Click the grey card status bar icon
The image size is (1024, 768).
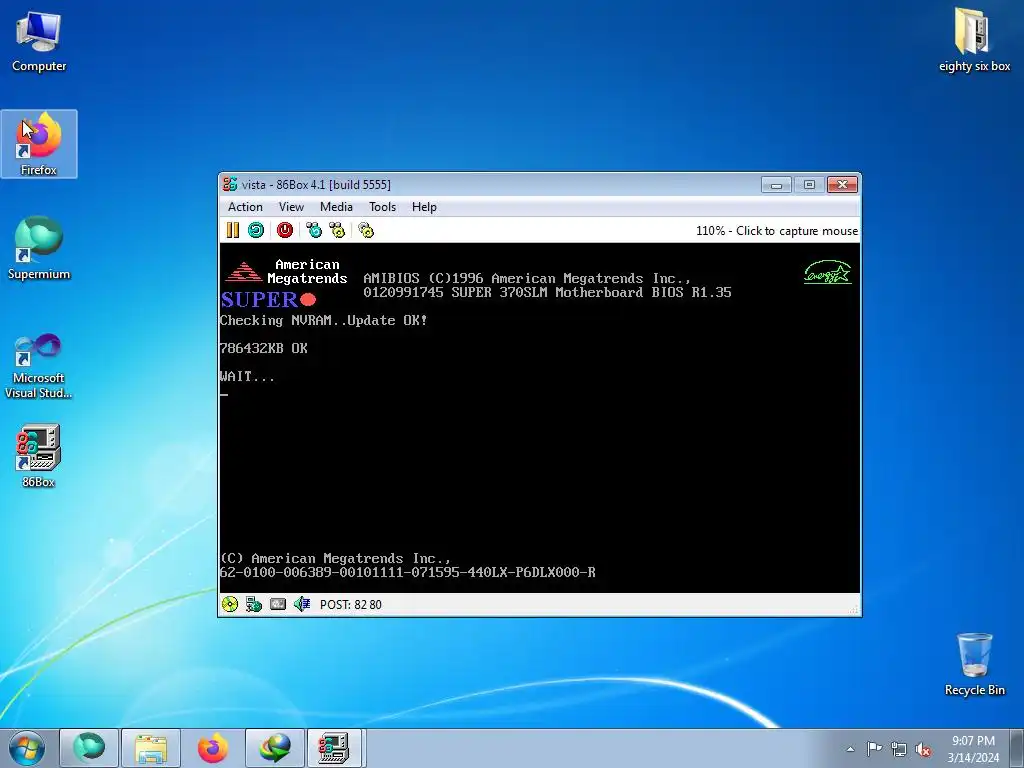point(278,604)
